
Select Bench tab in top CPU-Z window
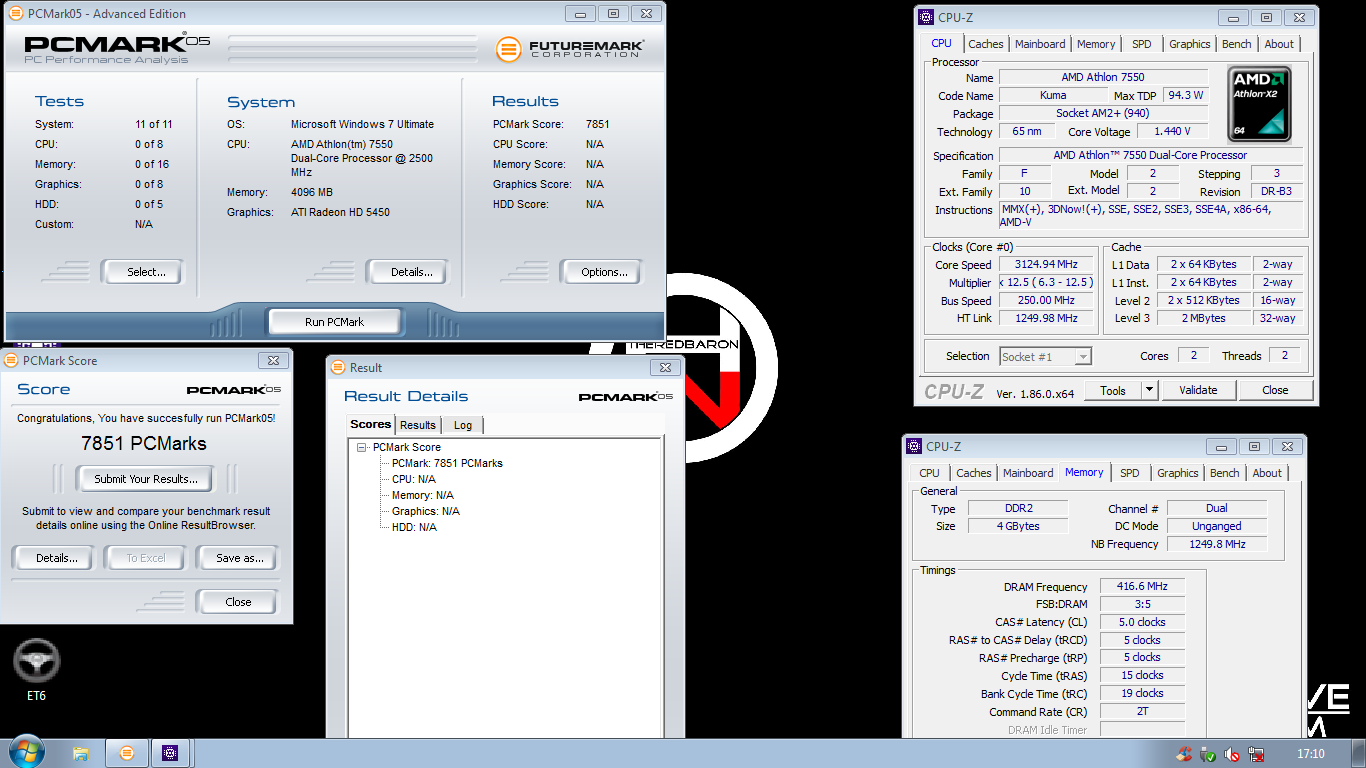pyautogui.click(x=1237, y=44)
